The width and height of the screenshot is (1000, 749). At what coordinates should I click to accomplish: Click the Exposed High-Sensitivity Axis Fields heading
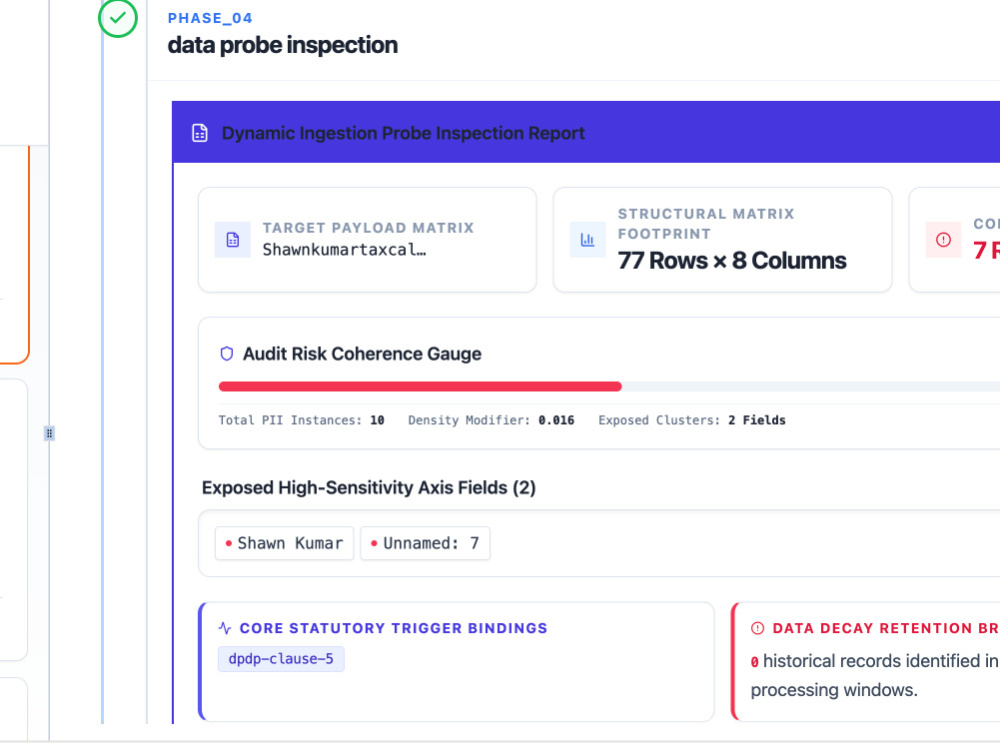[369, 488]
